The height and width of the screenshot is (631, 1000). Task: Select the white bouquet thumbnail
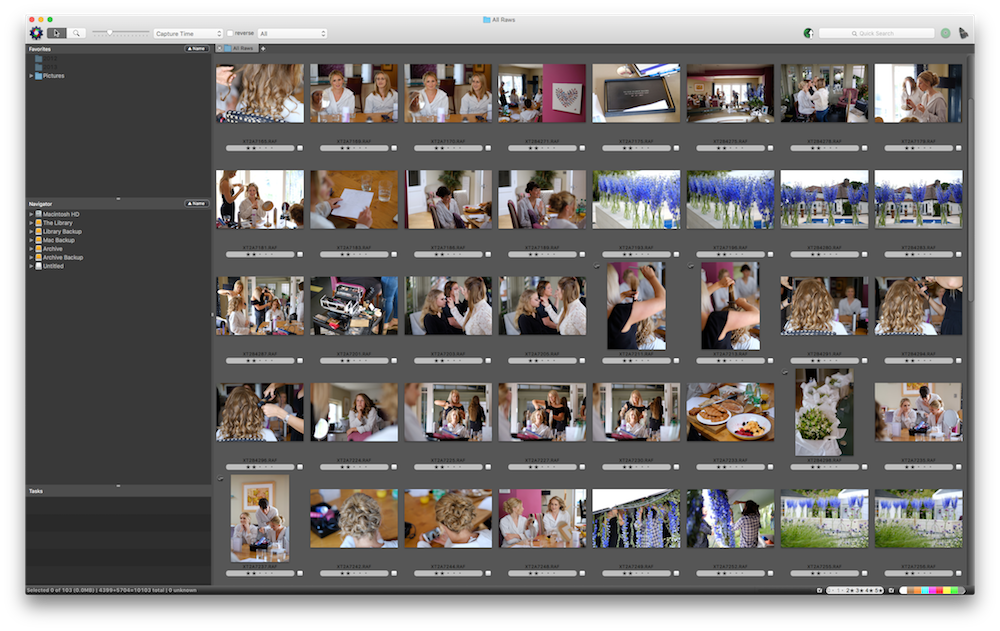click(x=824, y=412)
